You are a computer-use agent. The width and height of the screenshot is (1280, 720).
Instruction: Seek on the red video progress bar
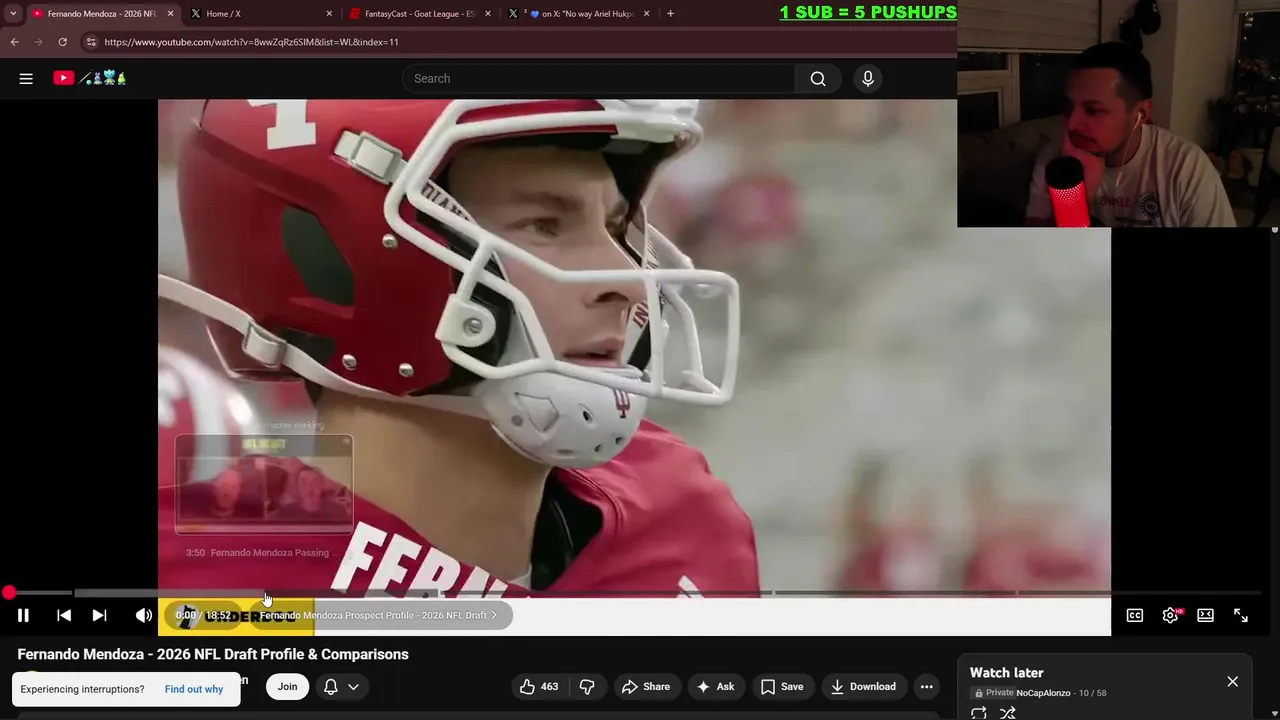point(635,593)
